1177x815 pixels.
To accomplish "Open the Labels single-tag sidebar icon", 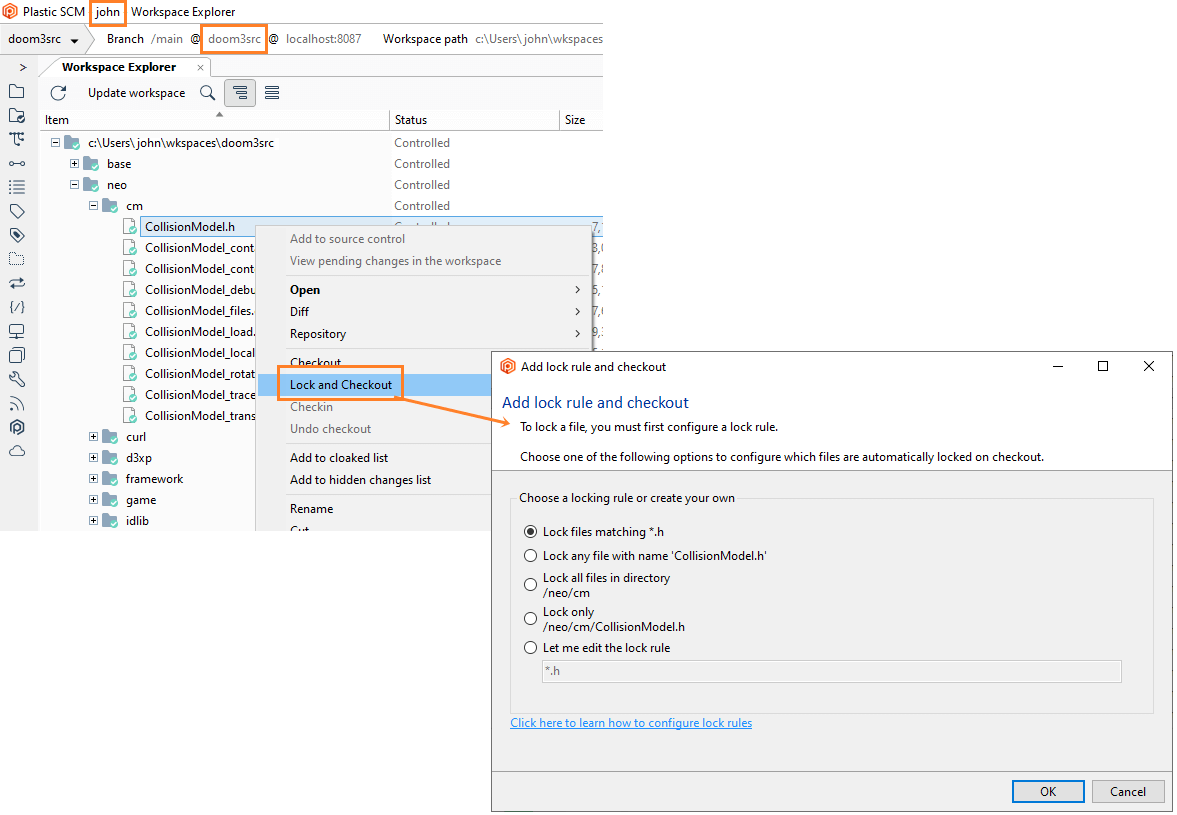I will pyautogui.click(x=17, y=211).
